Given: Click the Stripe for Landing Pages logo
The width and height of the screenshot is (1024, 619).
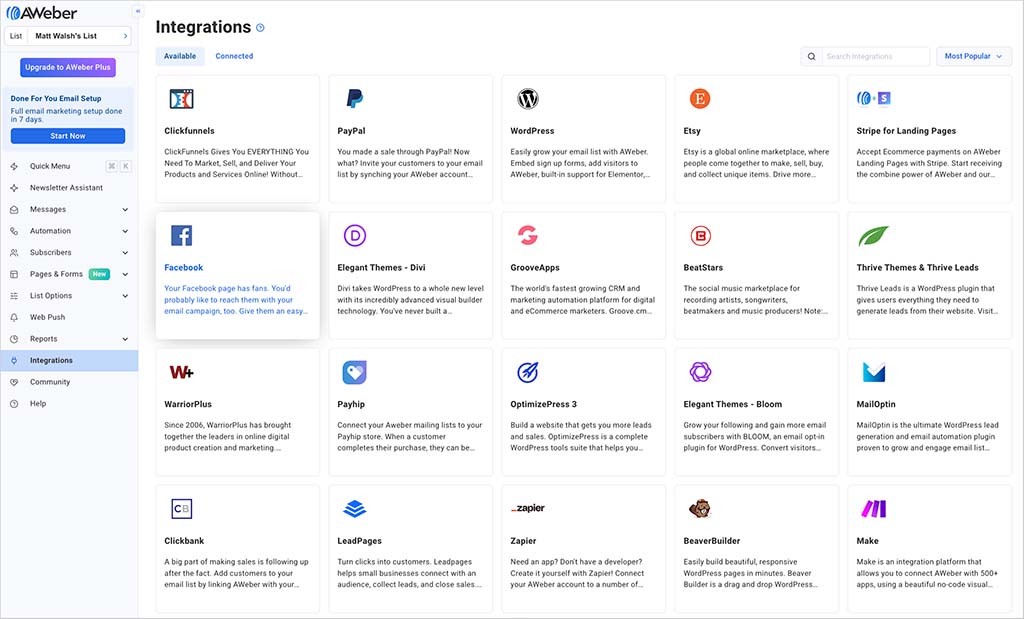Looking at the screenshot, I should 874,99.
